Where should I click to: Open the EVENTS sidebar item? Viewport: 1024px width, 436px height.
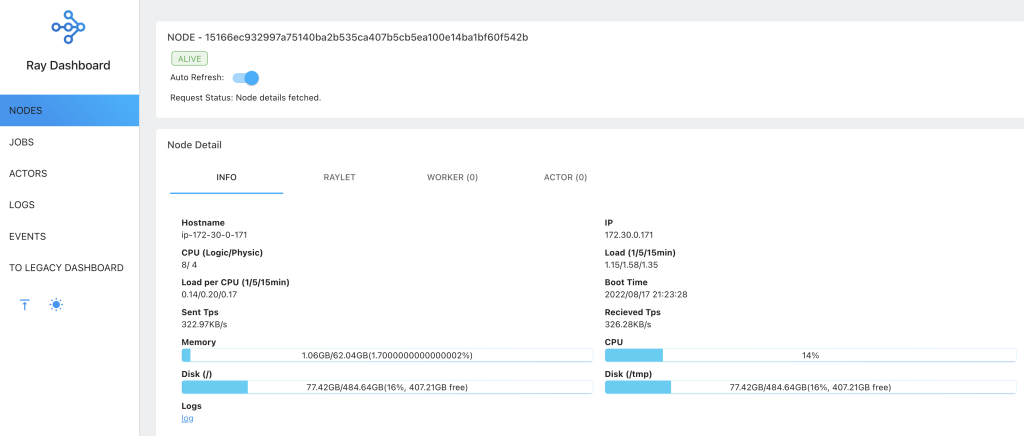(x=69, y=236)
